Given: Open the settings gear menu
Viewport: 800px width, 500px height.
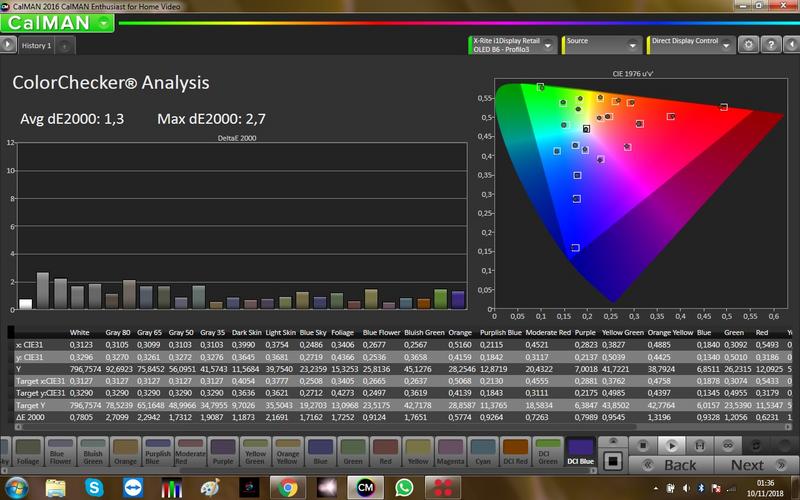Looking at the screenshot, I should click(748, 45).
